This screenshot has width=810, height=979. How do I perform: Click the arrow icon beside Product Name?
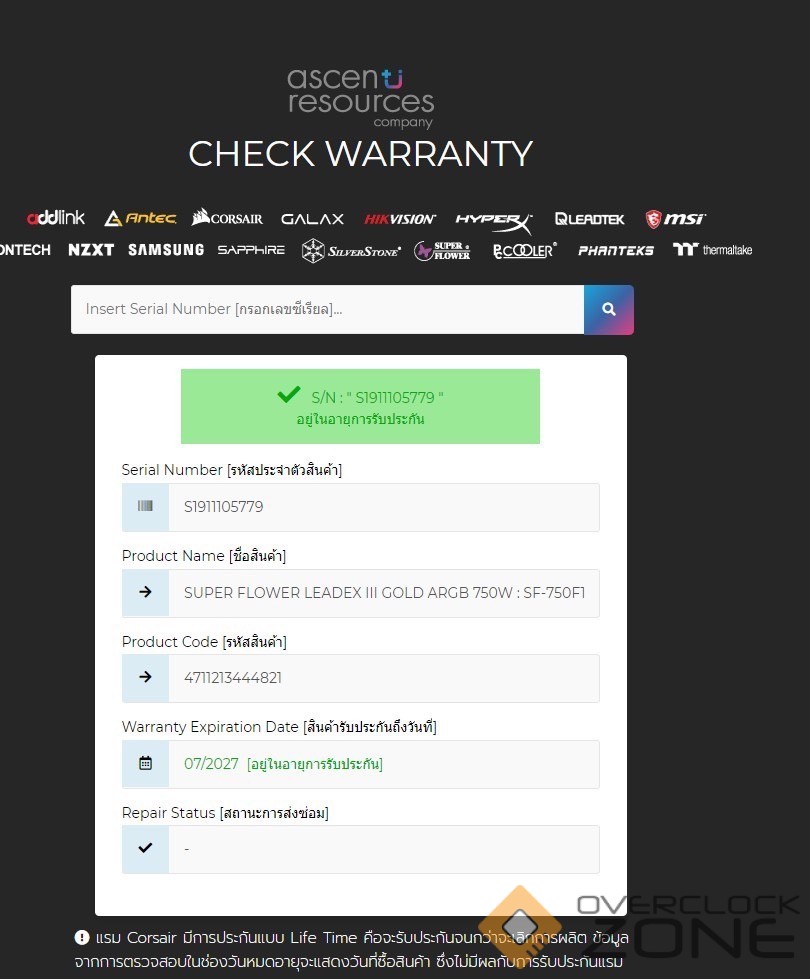pyautogui.click(x=146, y=592)
